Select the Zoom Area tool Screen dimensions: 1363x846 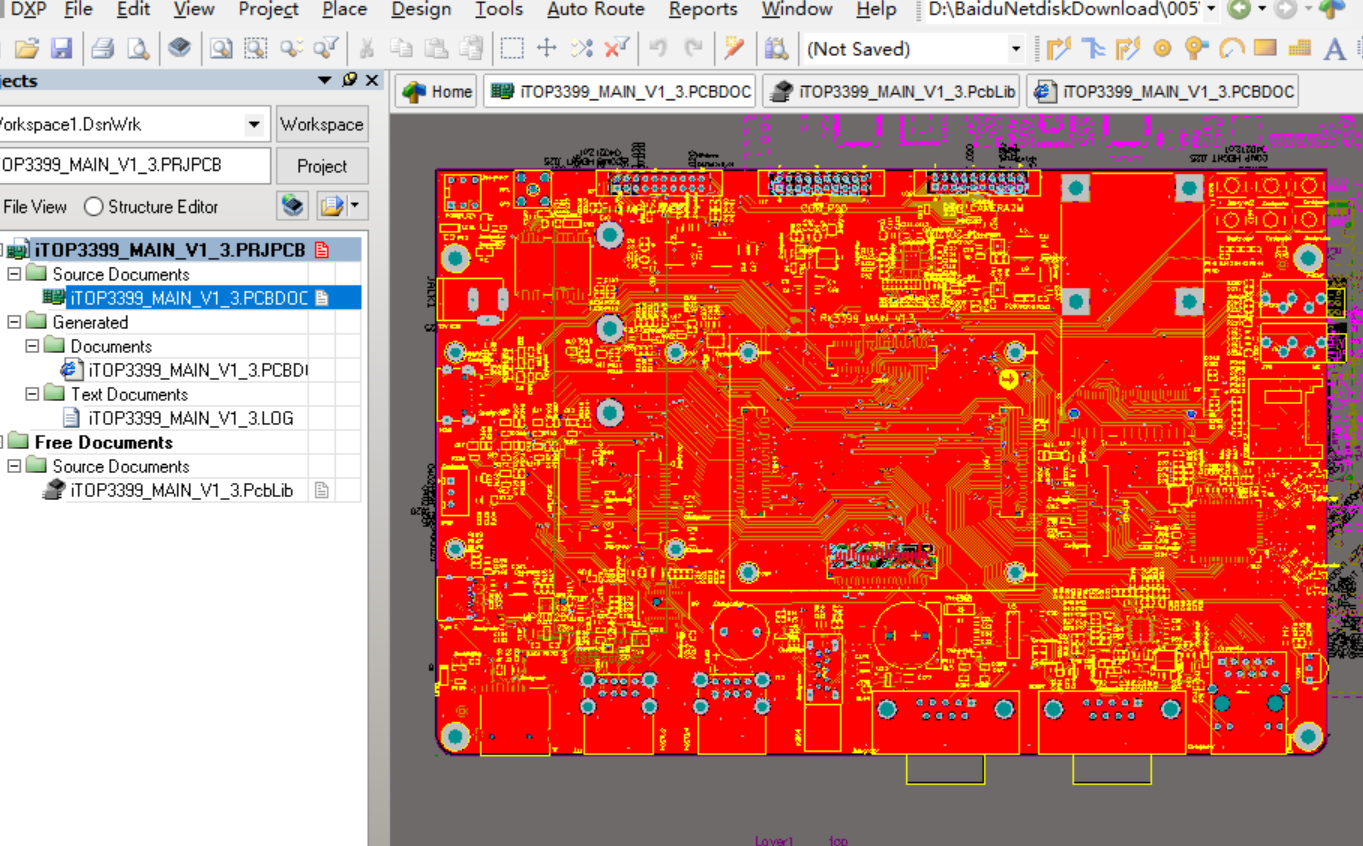point(256,48)
